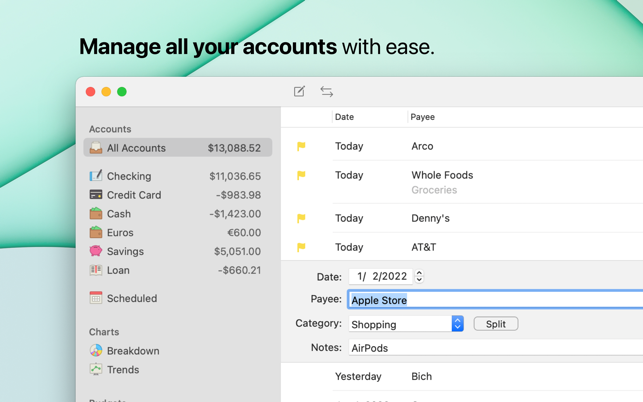The width and height of the screenshot is (643, 402).
Task: Click the Savings piggy bank icon
Action: pos(96,251)
